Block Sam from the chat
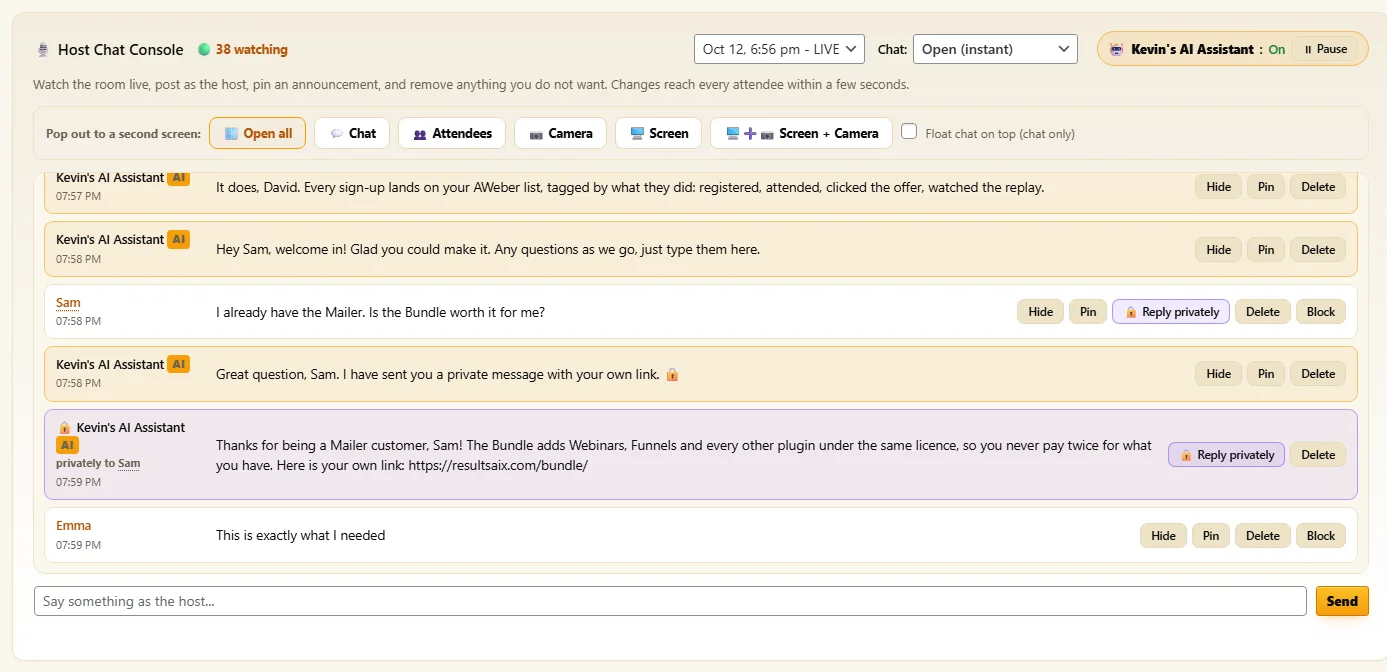This screenshot has width=1387, height=672. (1321, 312)
